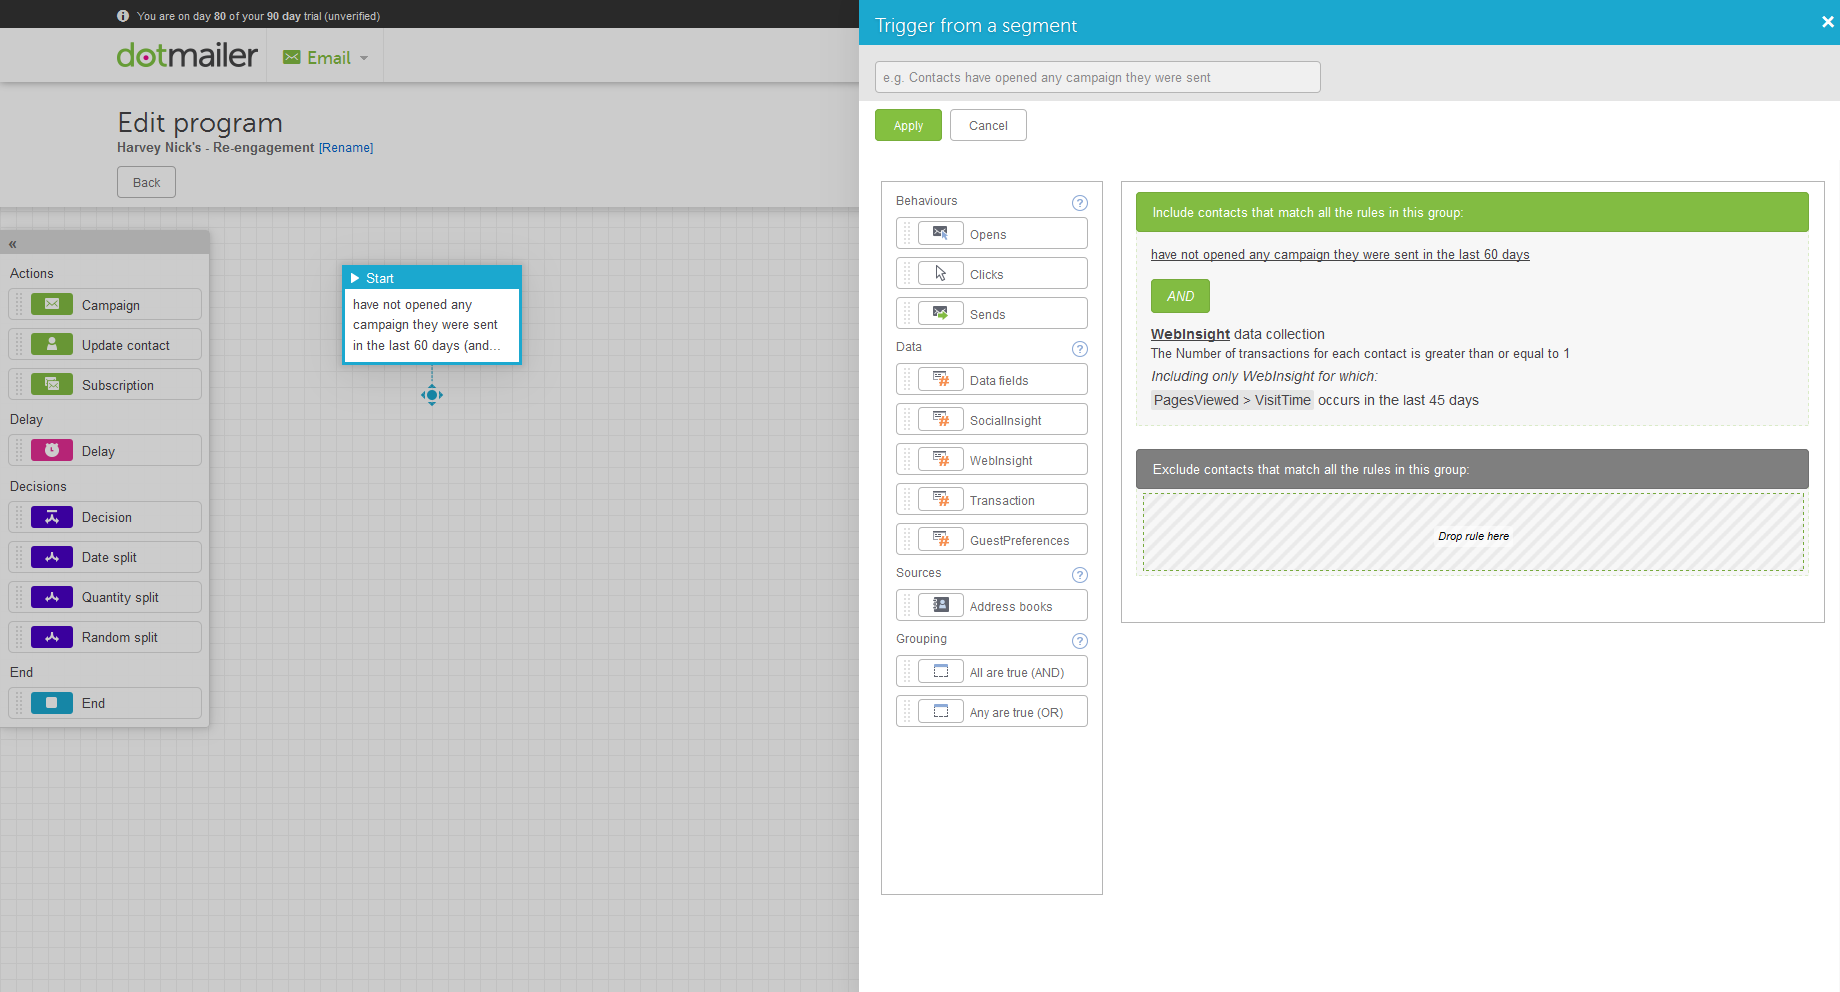Collapse the actions sidebar panel

pos(13,244)
